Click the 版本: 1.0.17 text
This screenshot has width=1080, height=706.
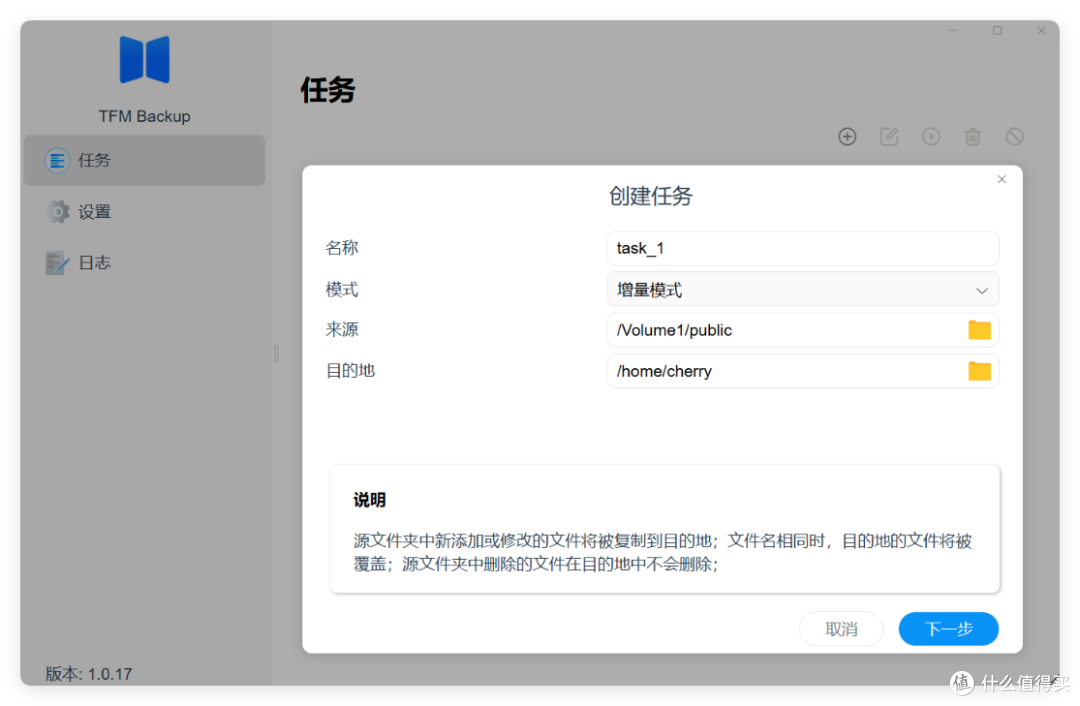89,674
